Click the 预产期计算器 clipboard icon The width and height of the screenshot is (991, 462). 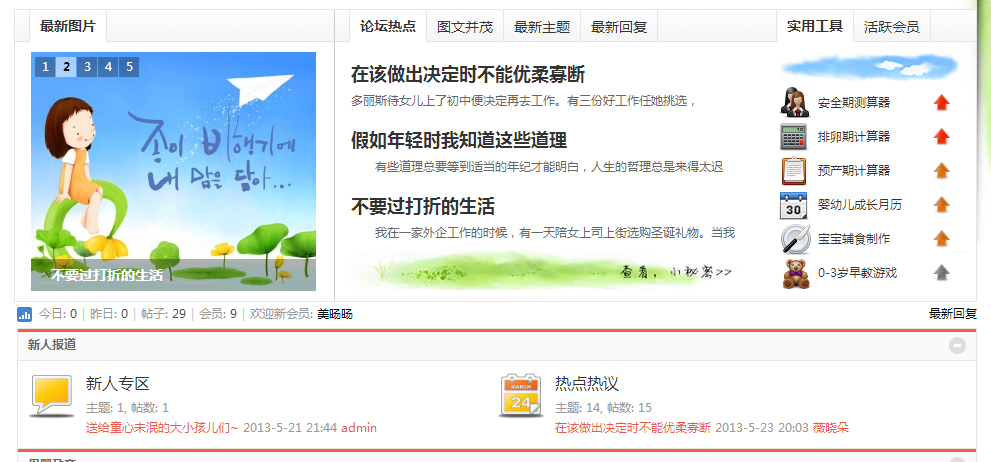point(794,171)
